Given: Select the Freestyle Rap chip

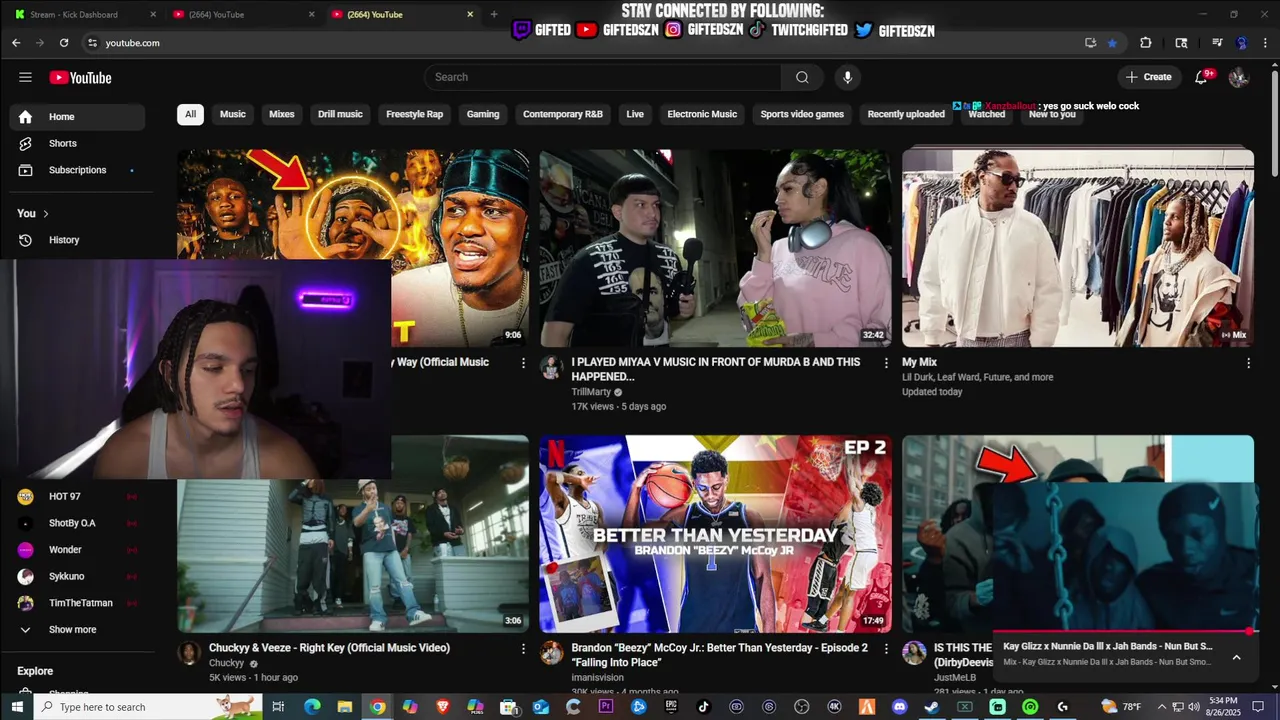Looking at the screenshot, I should pos(414,114).
